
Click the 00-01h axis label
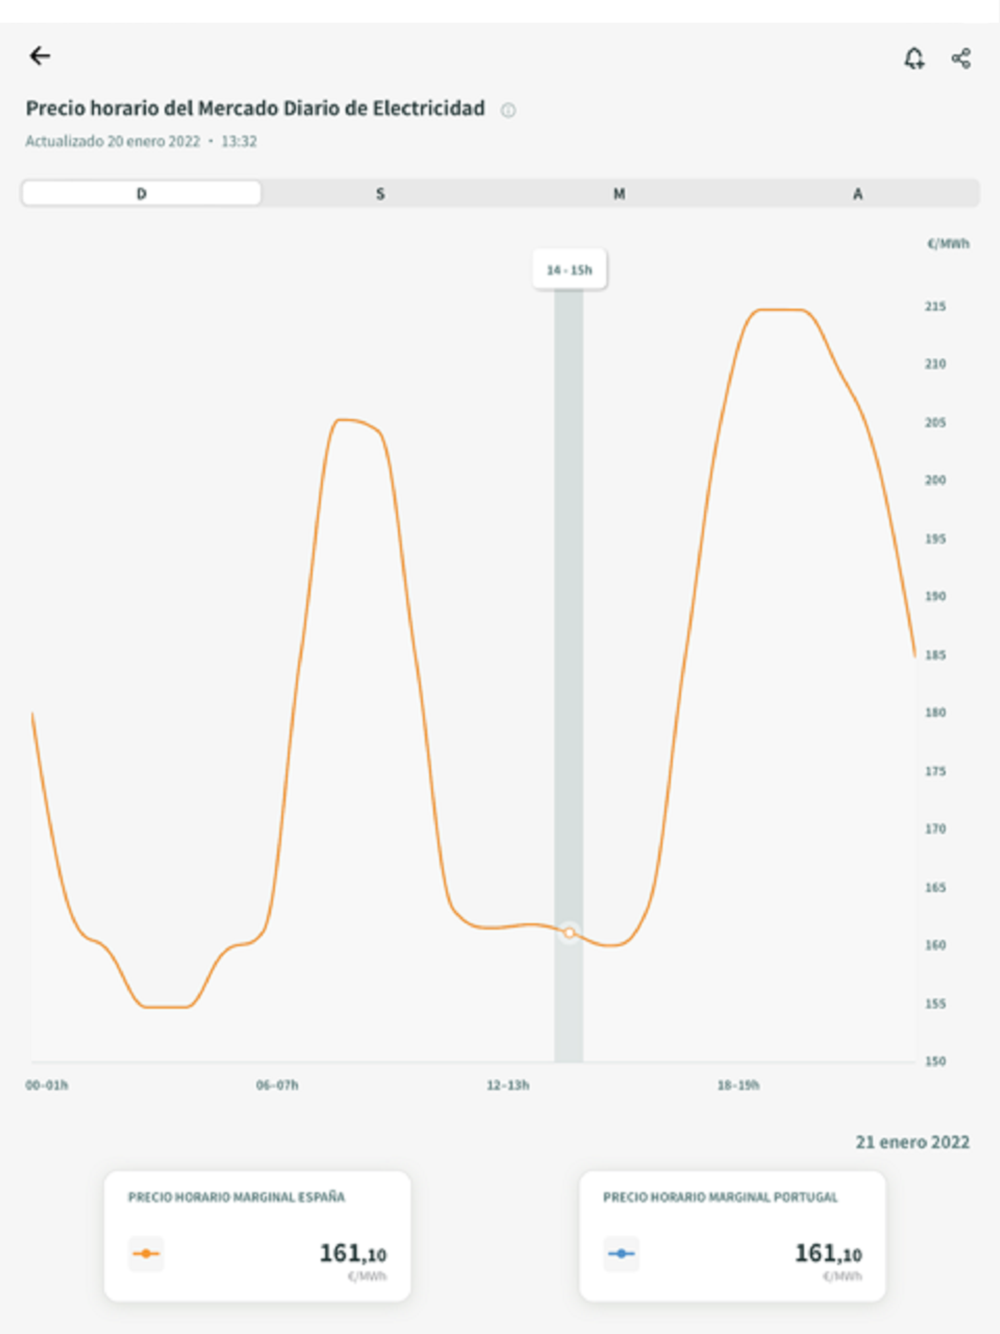coord(47,1085)
